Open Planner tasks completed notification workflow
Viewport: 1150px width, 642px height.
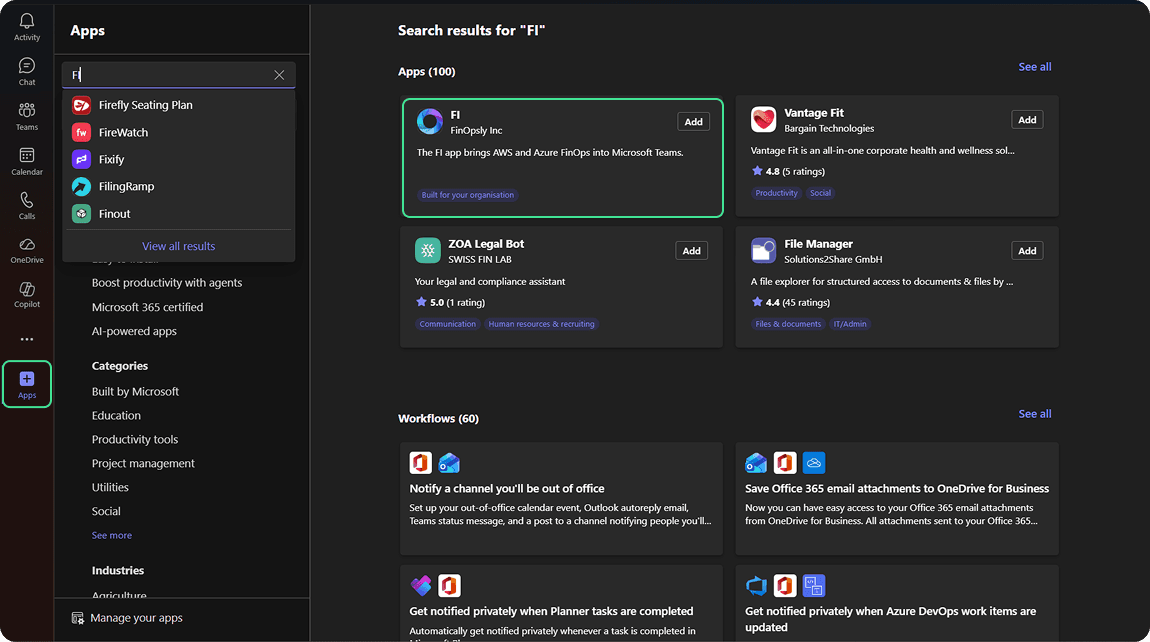pyautogui.click(x=561, y=603)
